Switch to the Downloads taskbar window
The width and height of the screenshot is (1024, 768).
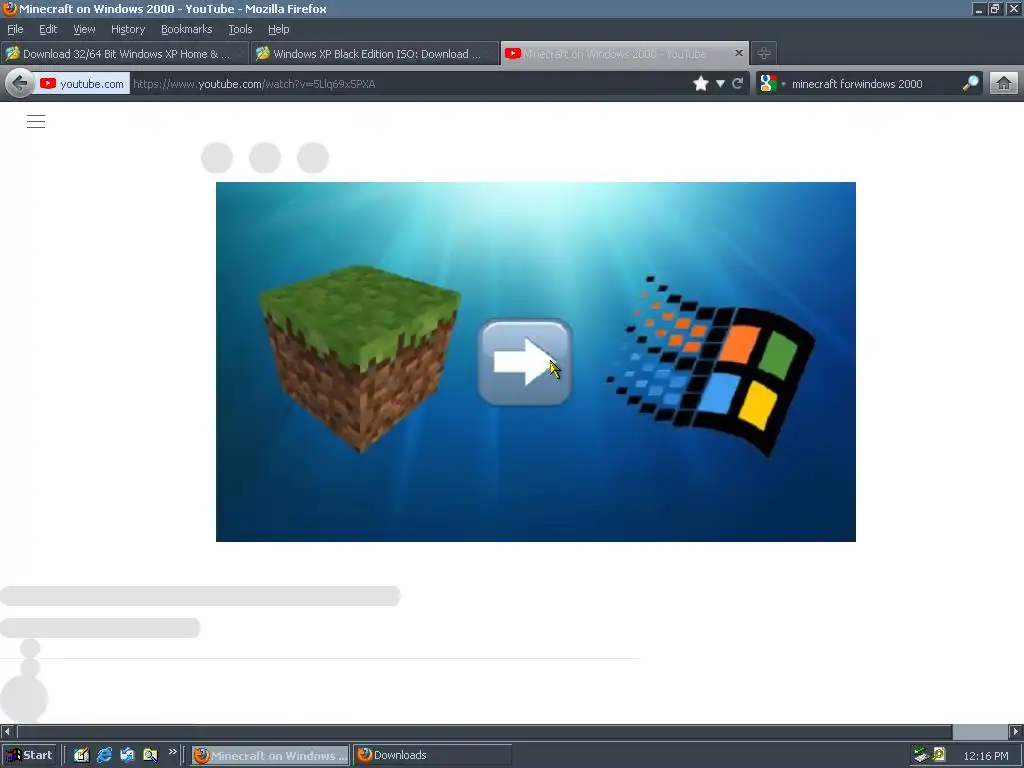[x=432, y=755]
